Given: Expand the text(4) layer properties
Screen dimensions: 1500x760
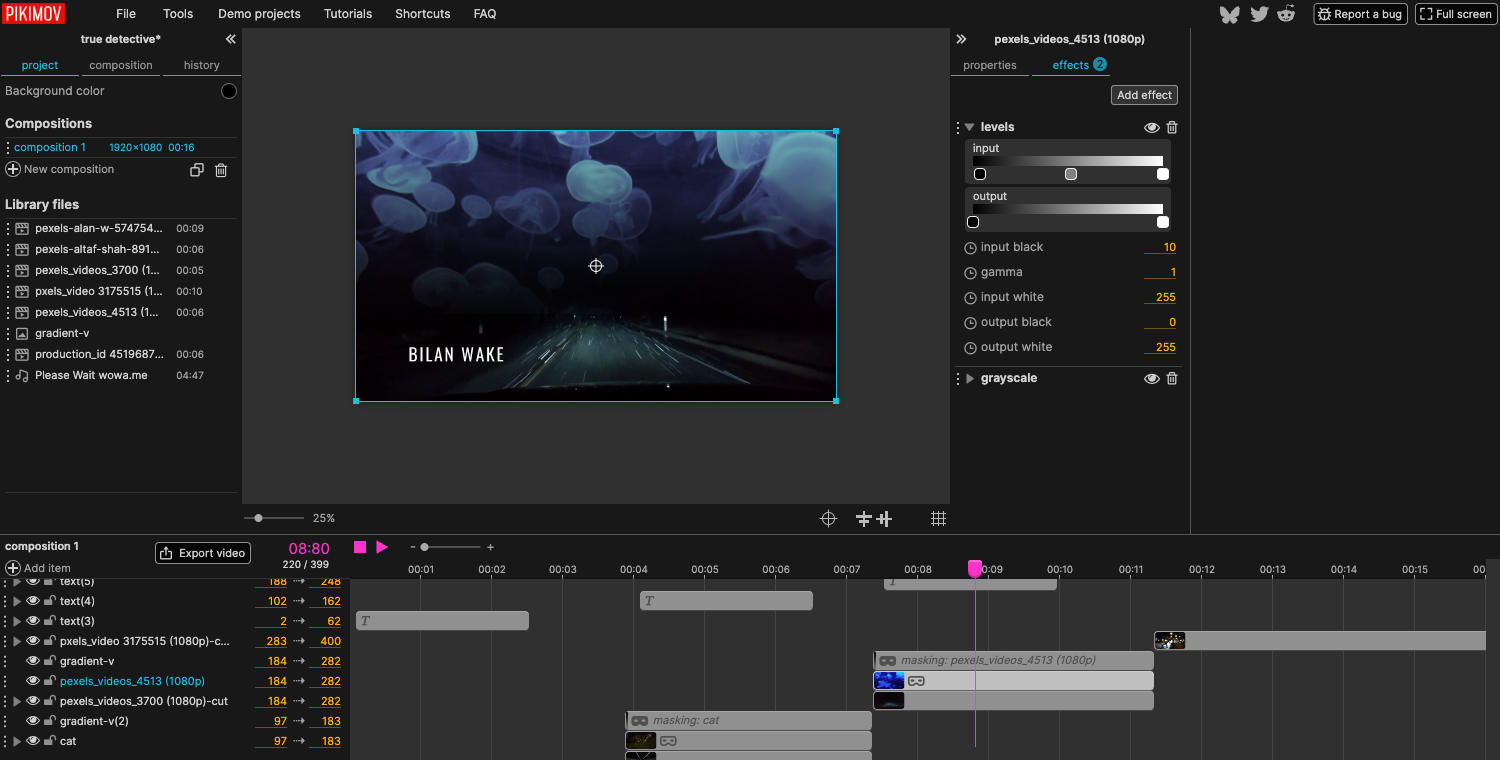Looking at the screenshot, I should [x=17, y=601].
